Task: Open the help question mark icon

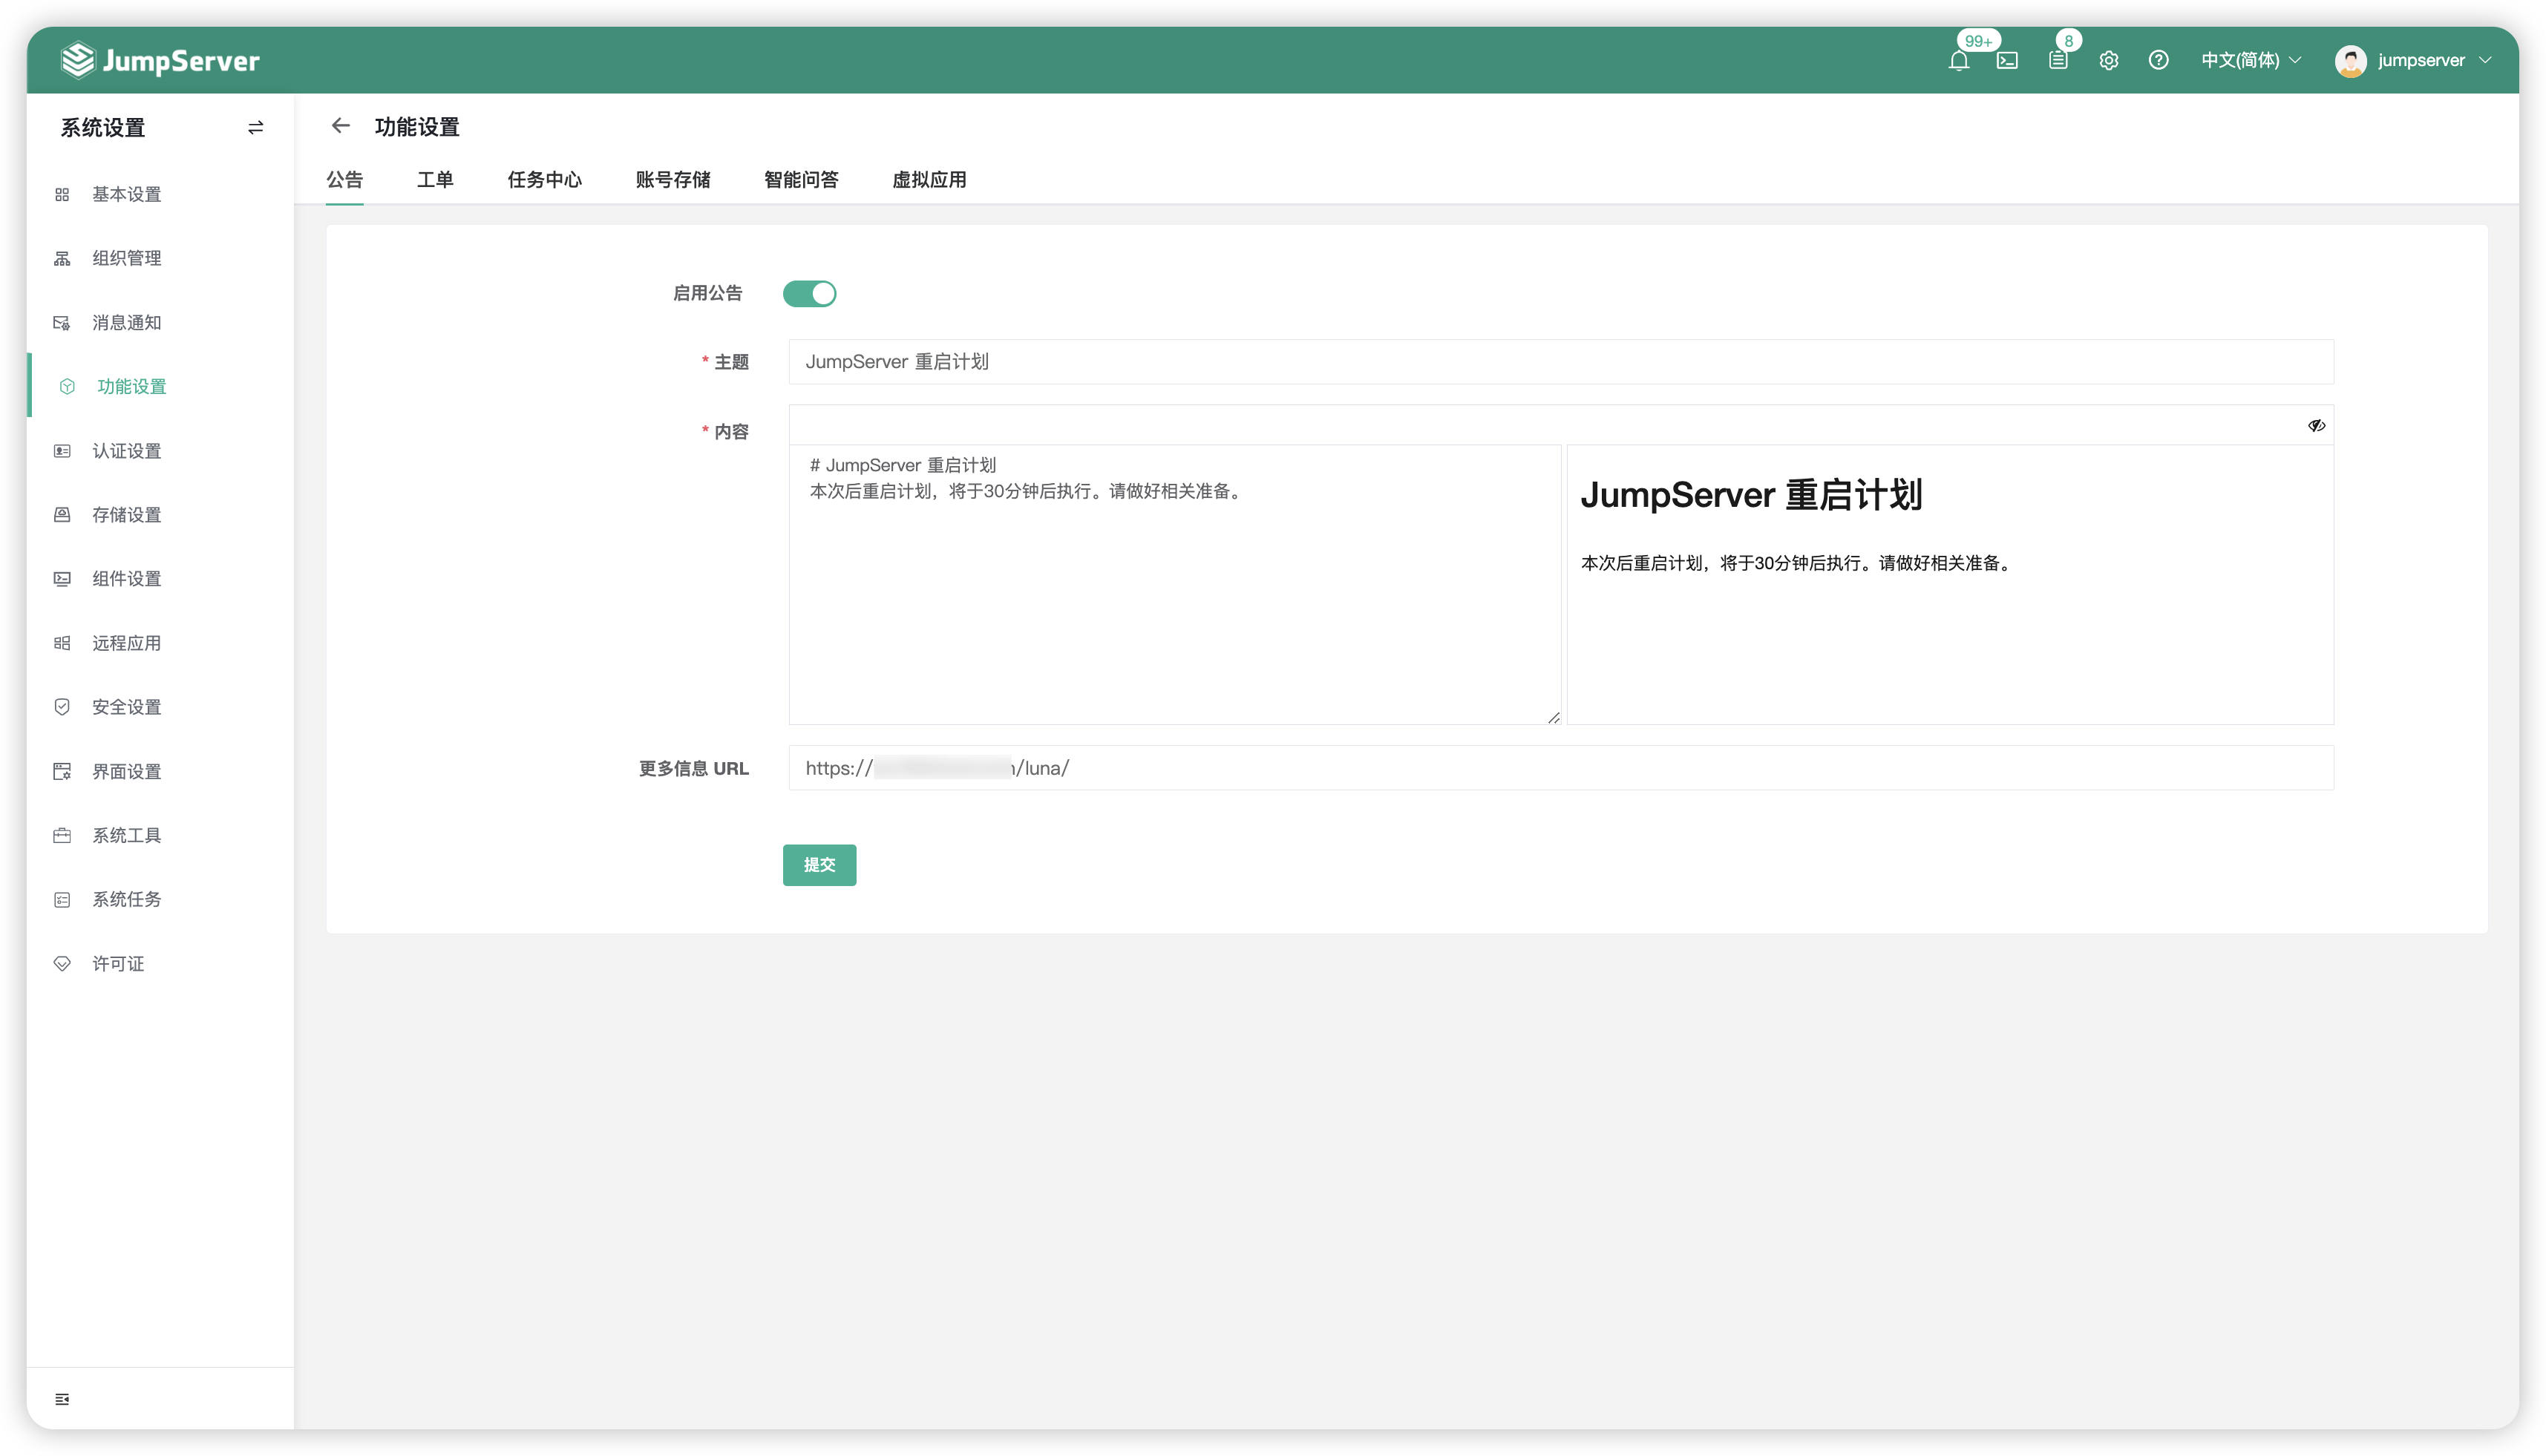Action: pos(2158,60)
